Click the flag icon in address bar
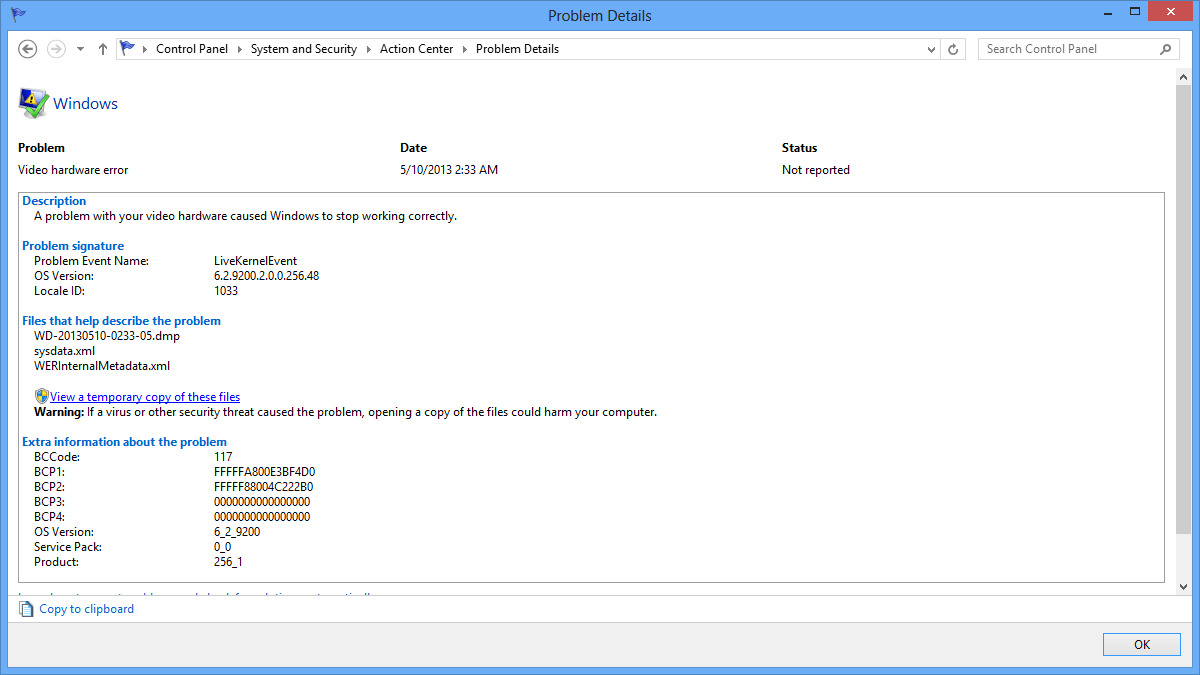 pyautogui.click(x=127, y=48)
